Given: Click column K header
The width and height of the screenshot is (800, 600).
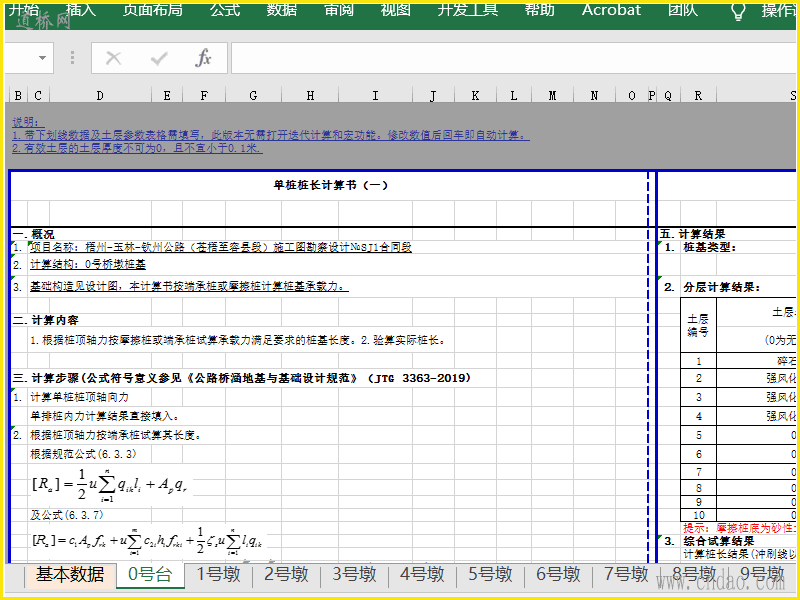Looking at the screenshot, I should (x=475, y=95).
